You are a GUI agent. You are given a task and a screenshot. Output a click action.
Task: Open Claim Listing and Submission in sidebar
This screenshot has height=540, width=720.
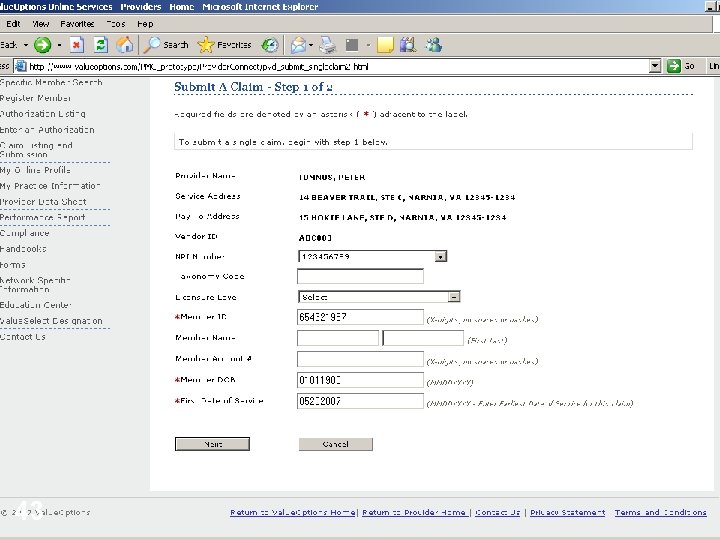coord(36,150)
